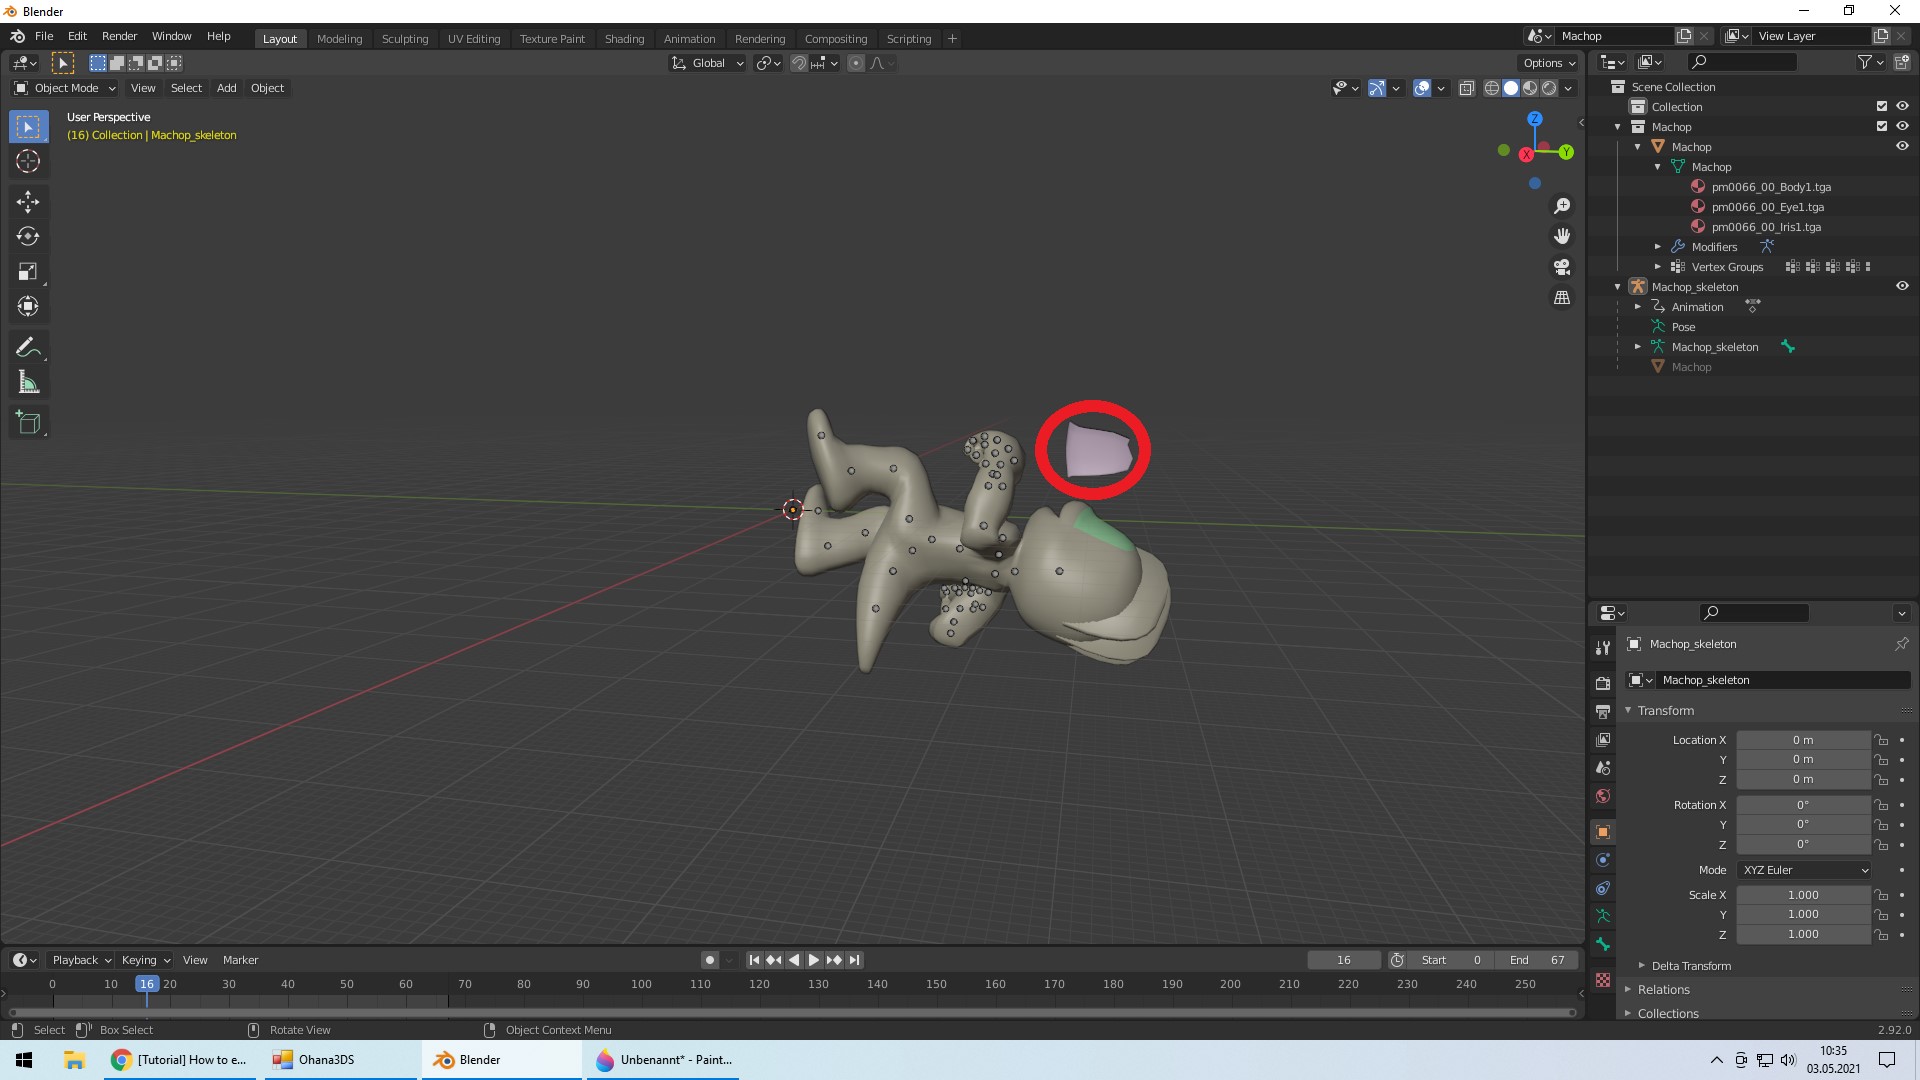1920x1080 pixels.
Task: Select the Cursor tool in the toolbar
Action: (28, 161)
